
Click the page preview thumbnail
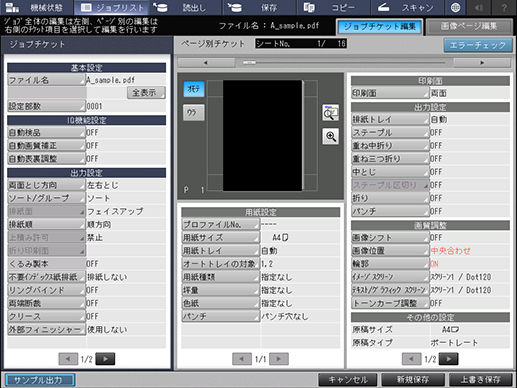pos(263,136)
